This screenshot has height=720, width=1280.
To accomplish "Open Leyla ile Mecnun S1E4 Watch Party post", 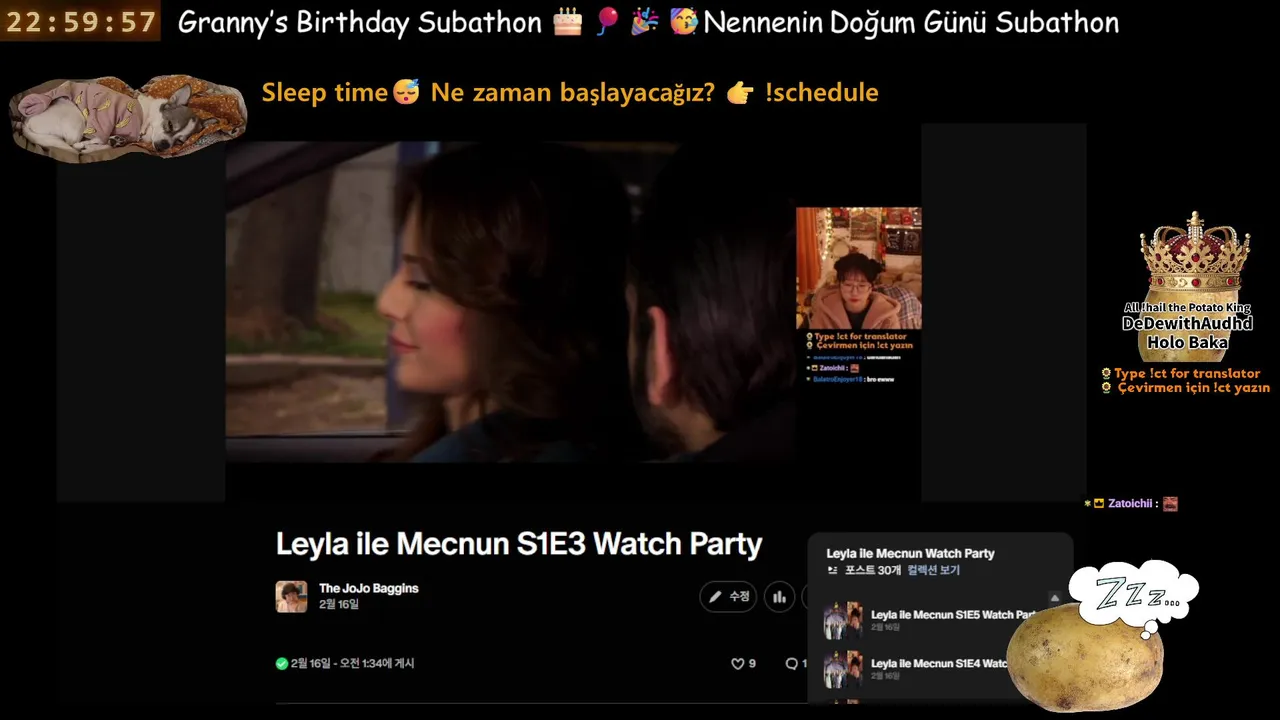I will click(x=939, y=663).
